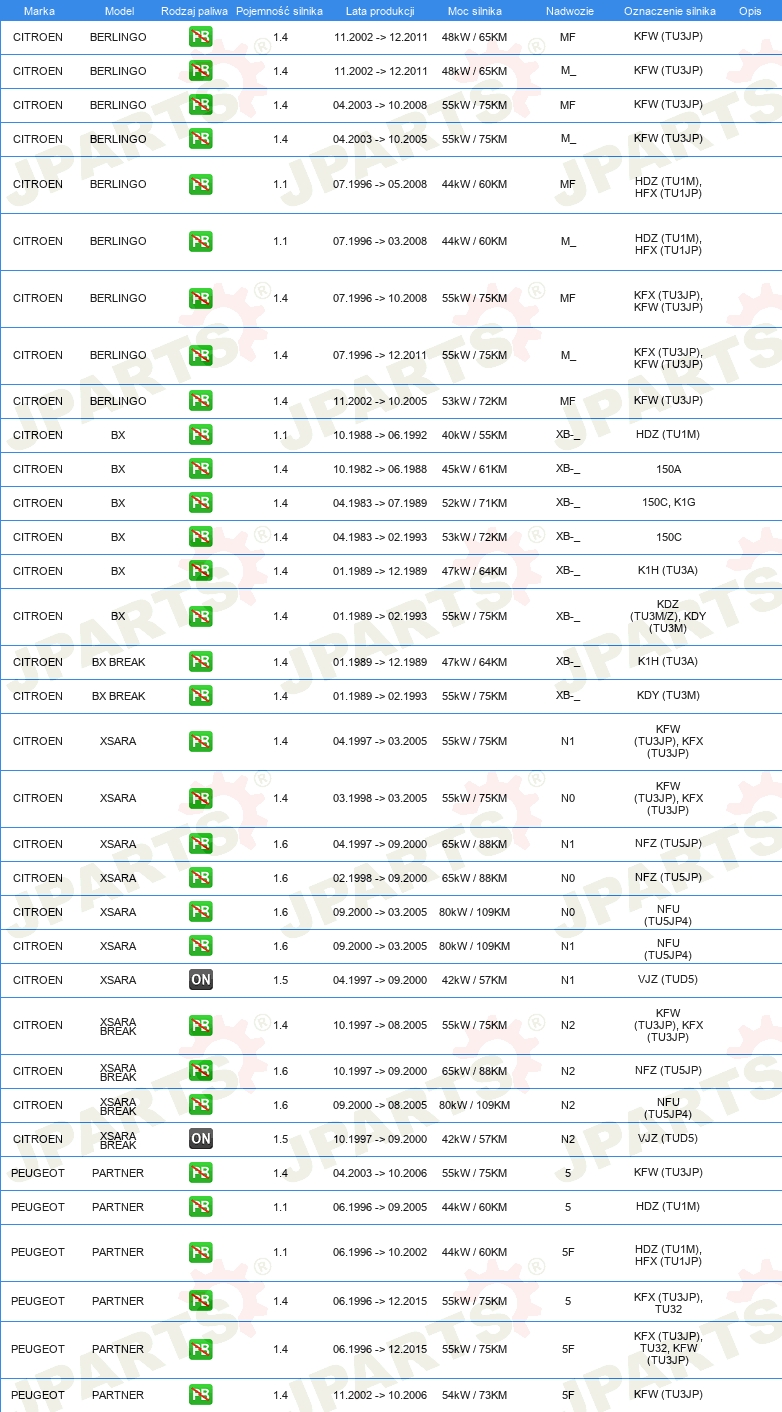Image resolution: width=782 pixels, height=1412 pixels.
Task: Select the 02.1998 -> 09.2000 production years cell
Action: tap(380, 878)
